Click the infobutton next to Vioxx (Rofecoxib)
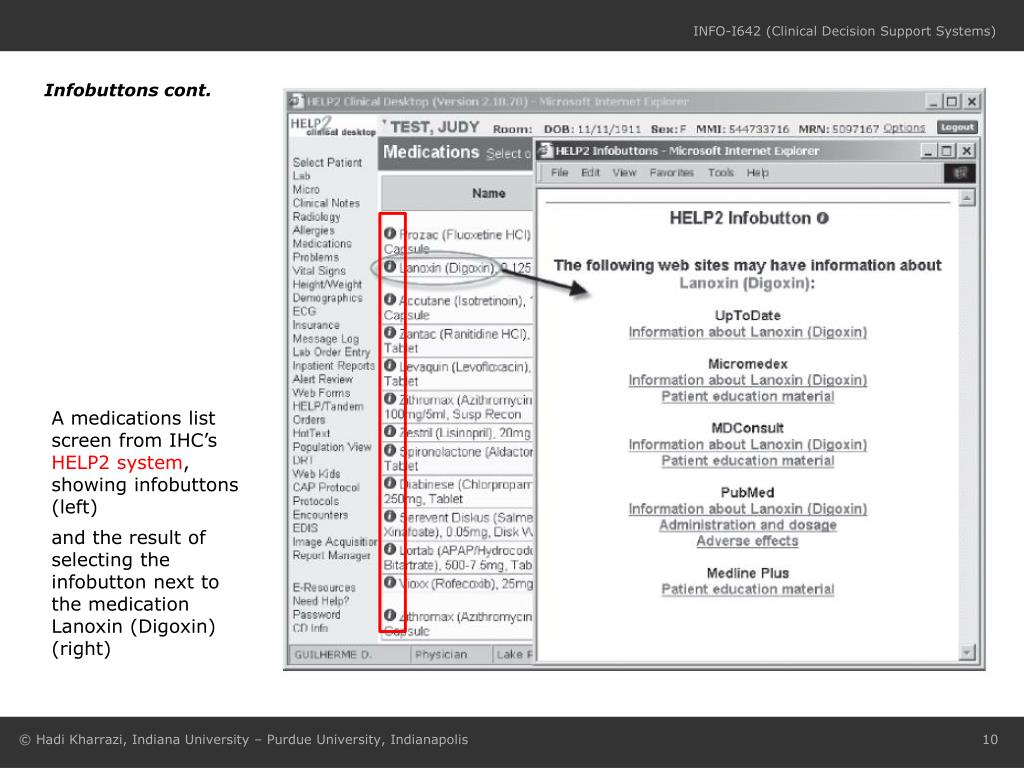Screen dimensions: 1024x768 (x=390, y=582)
